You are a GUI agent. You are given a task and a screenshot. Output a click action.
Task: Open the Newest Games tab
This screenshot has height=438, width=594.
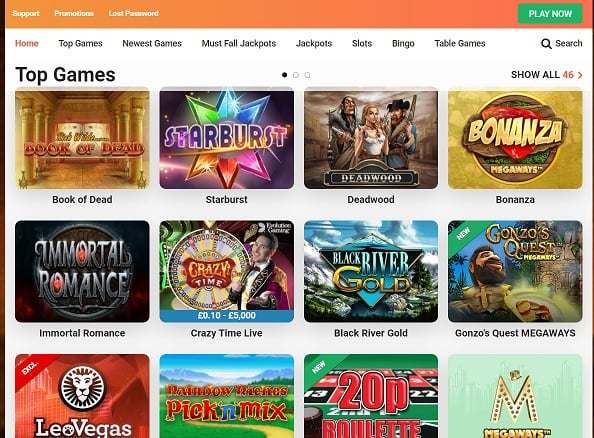(152, 44)
